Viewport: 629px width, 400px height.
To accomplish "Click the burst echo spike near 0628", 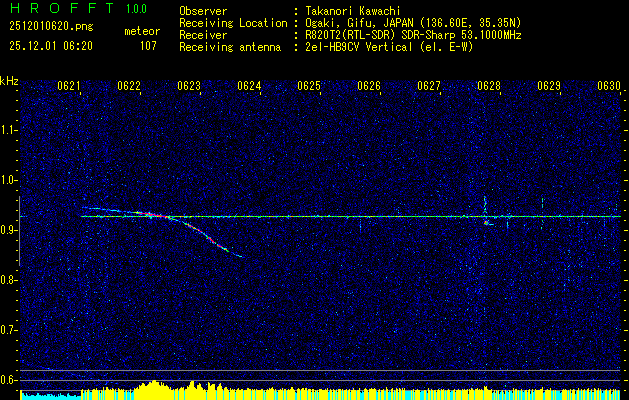I will click(485, 212).
